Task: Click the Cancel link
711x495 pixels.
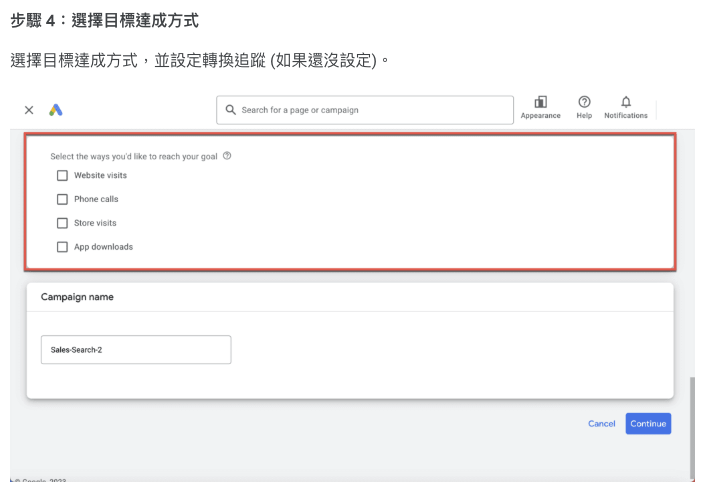Action: [602, 423]
